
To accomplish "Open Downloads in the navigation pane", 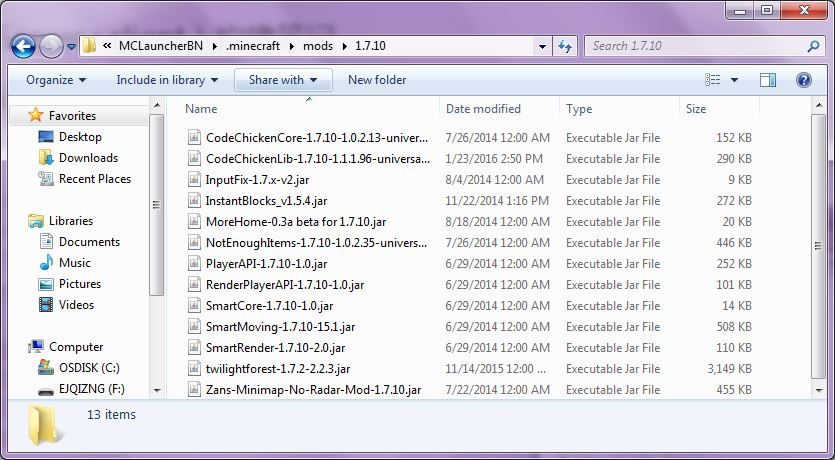I will click(x=88, y=158).
